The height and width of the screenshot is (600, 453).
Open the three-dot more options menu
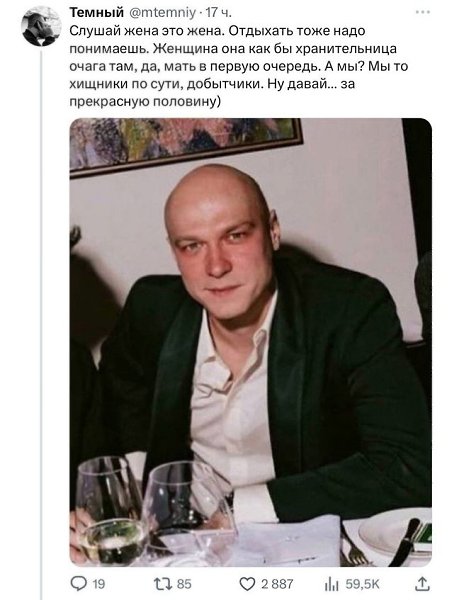tap(423, 12)
